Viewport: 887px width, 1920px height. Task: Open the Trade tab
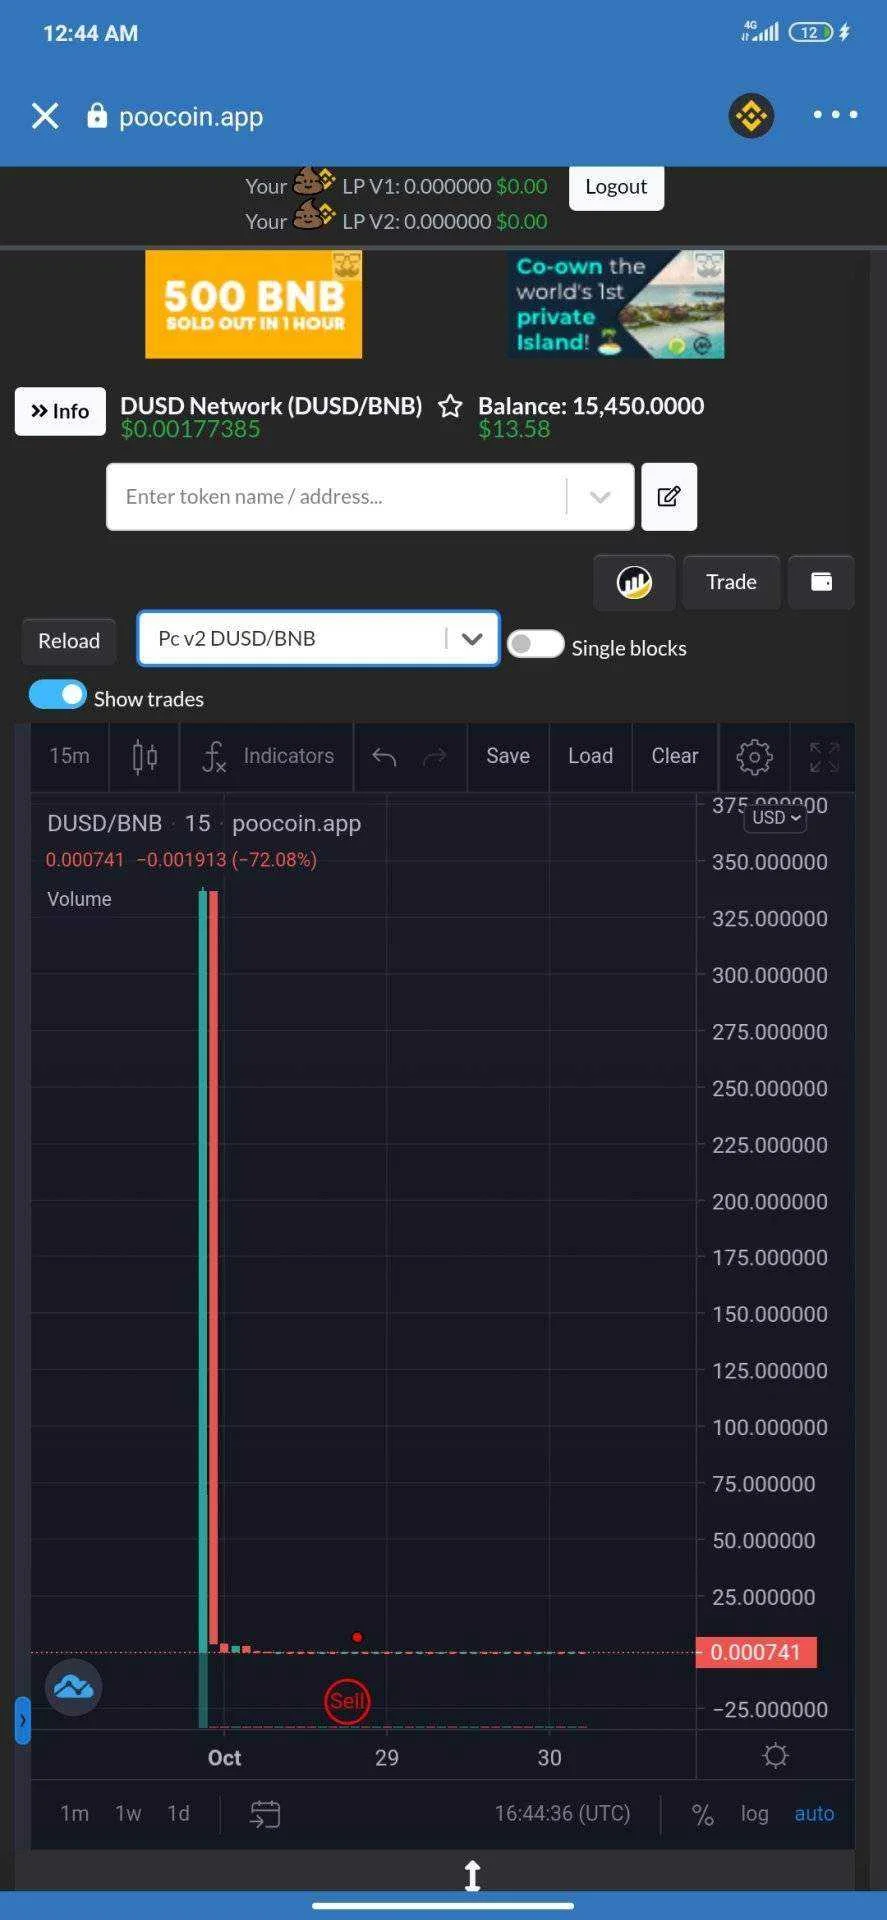731,582
